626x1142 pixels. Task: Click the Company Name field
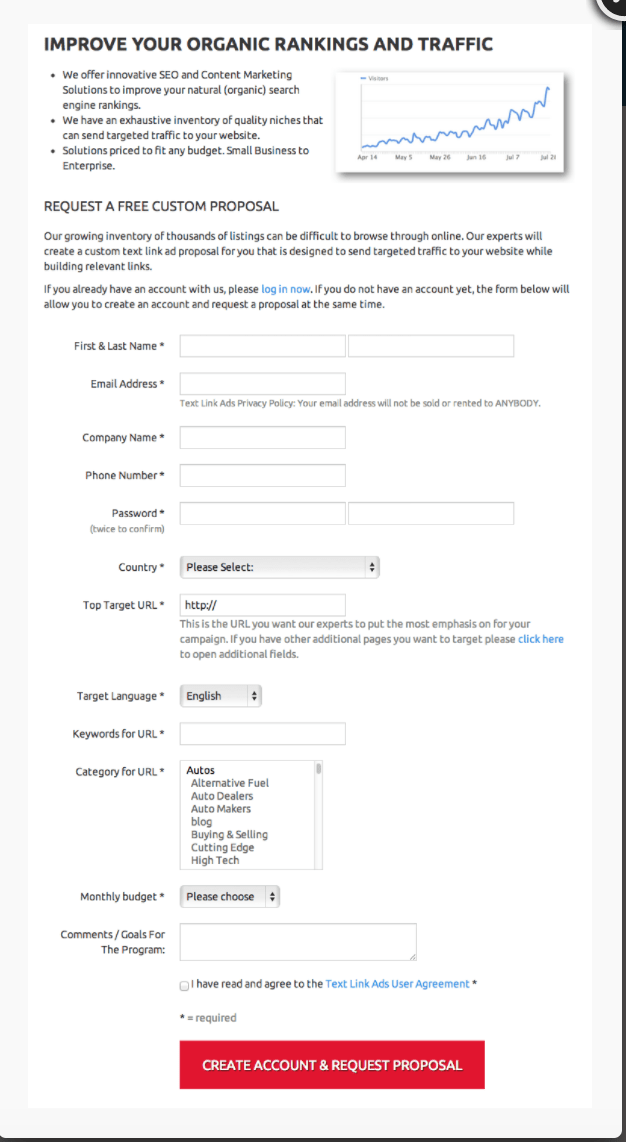tap(261, 437)
